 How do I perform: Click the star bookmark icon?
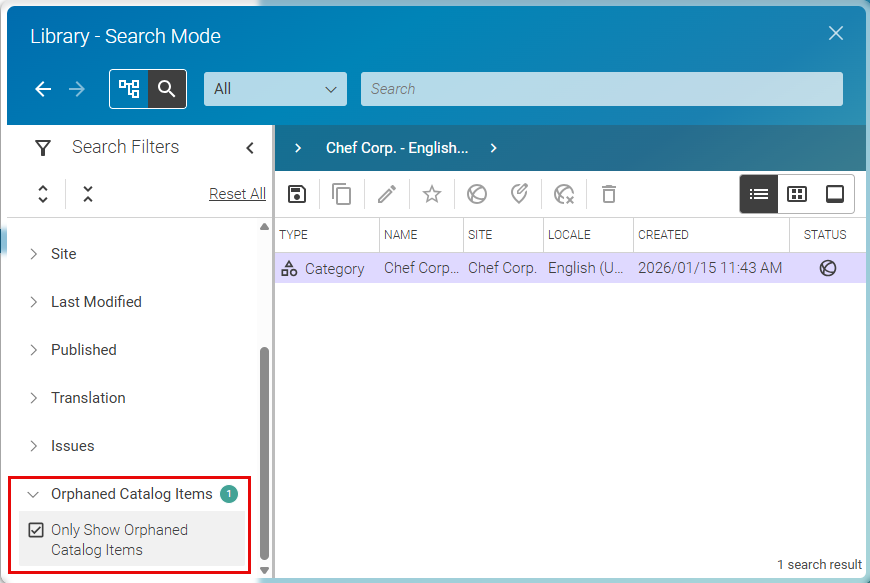432,194
